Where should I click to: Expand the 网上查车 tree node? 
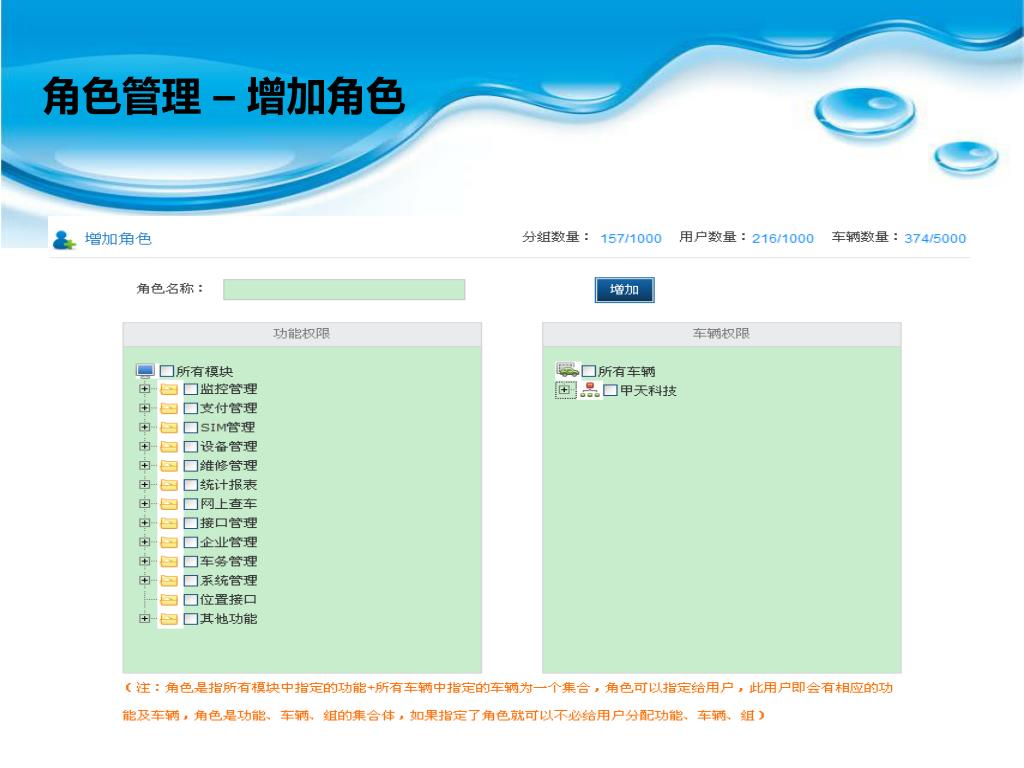pyautogui.click(x=145, y=504)
